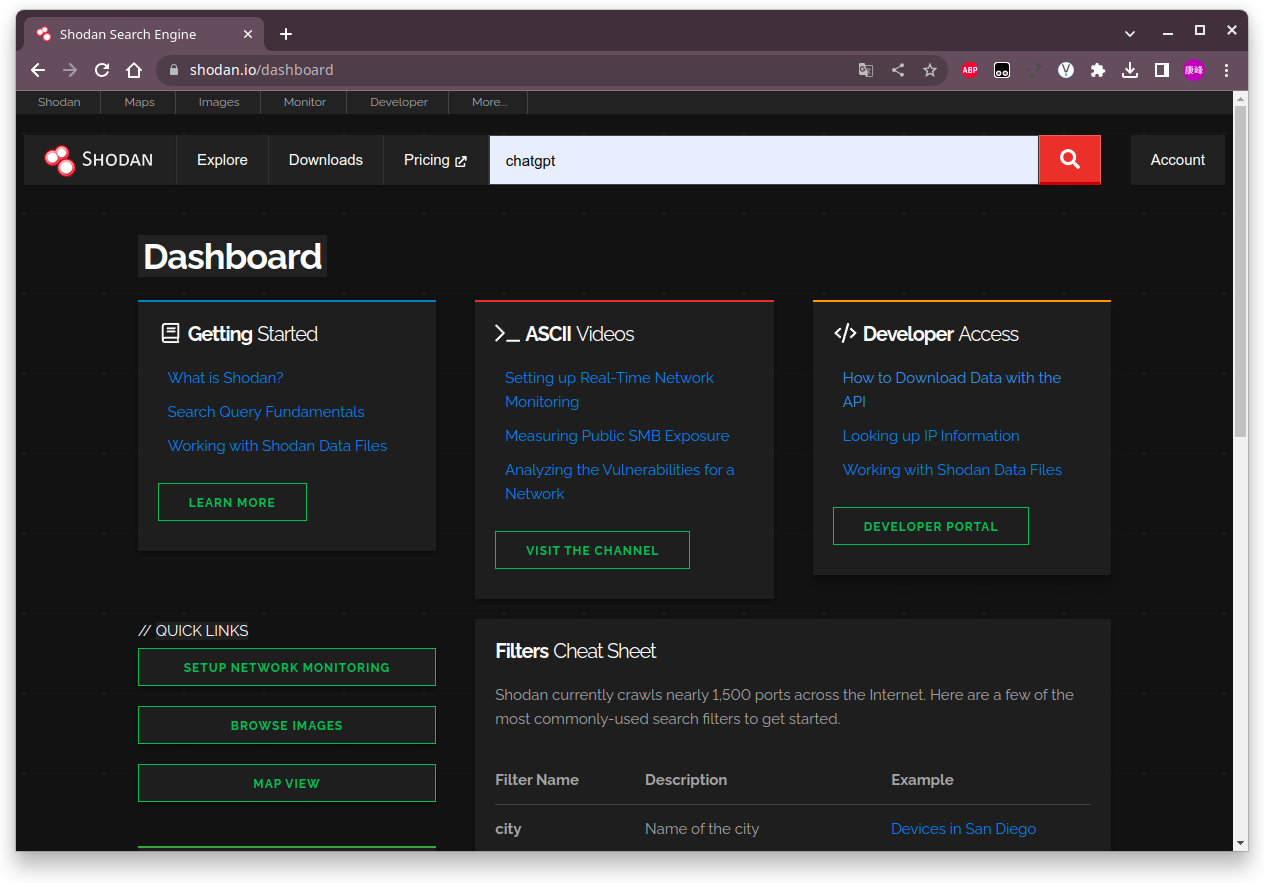Click the share icon in the address bar
The height and width of the screenshot is (883, 1264).
point(897,70)
